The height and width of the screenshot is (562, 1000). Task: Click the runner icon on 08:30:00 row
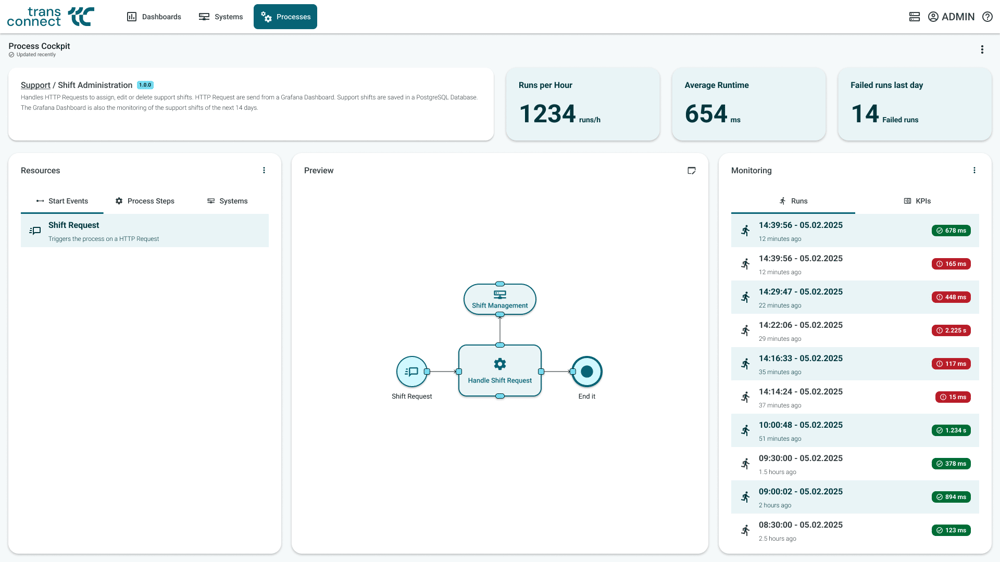pos(745,530)
